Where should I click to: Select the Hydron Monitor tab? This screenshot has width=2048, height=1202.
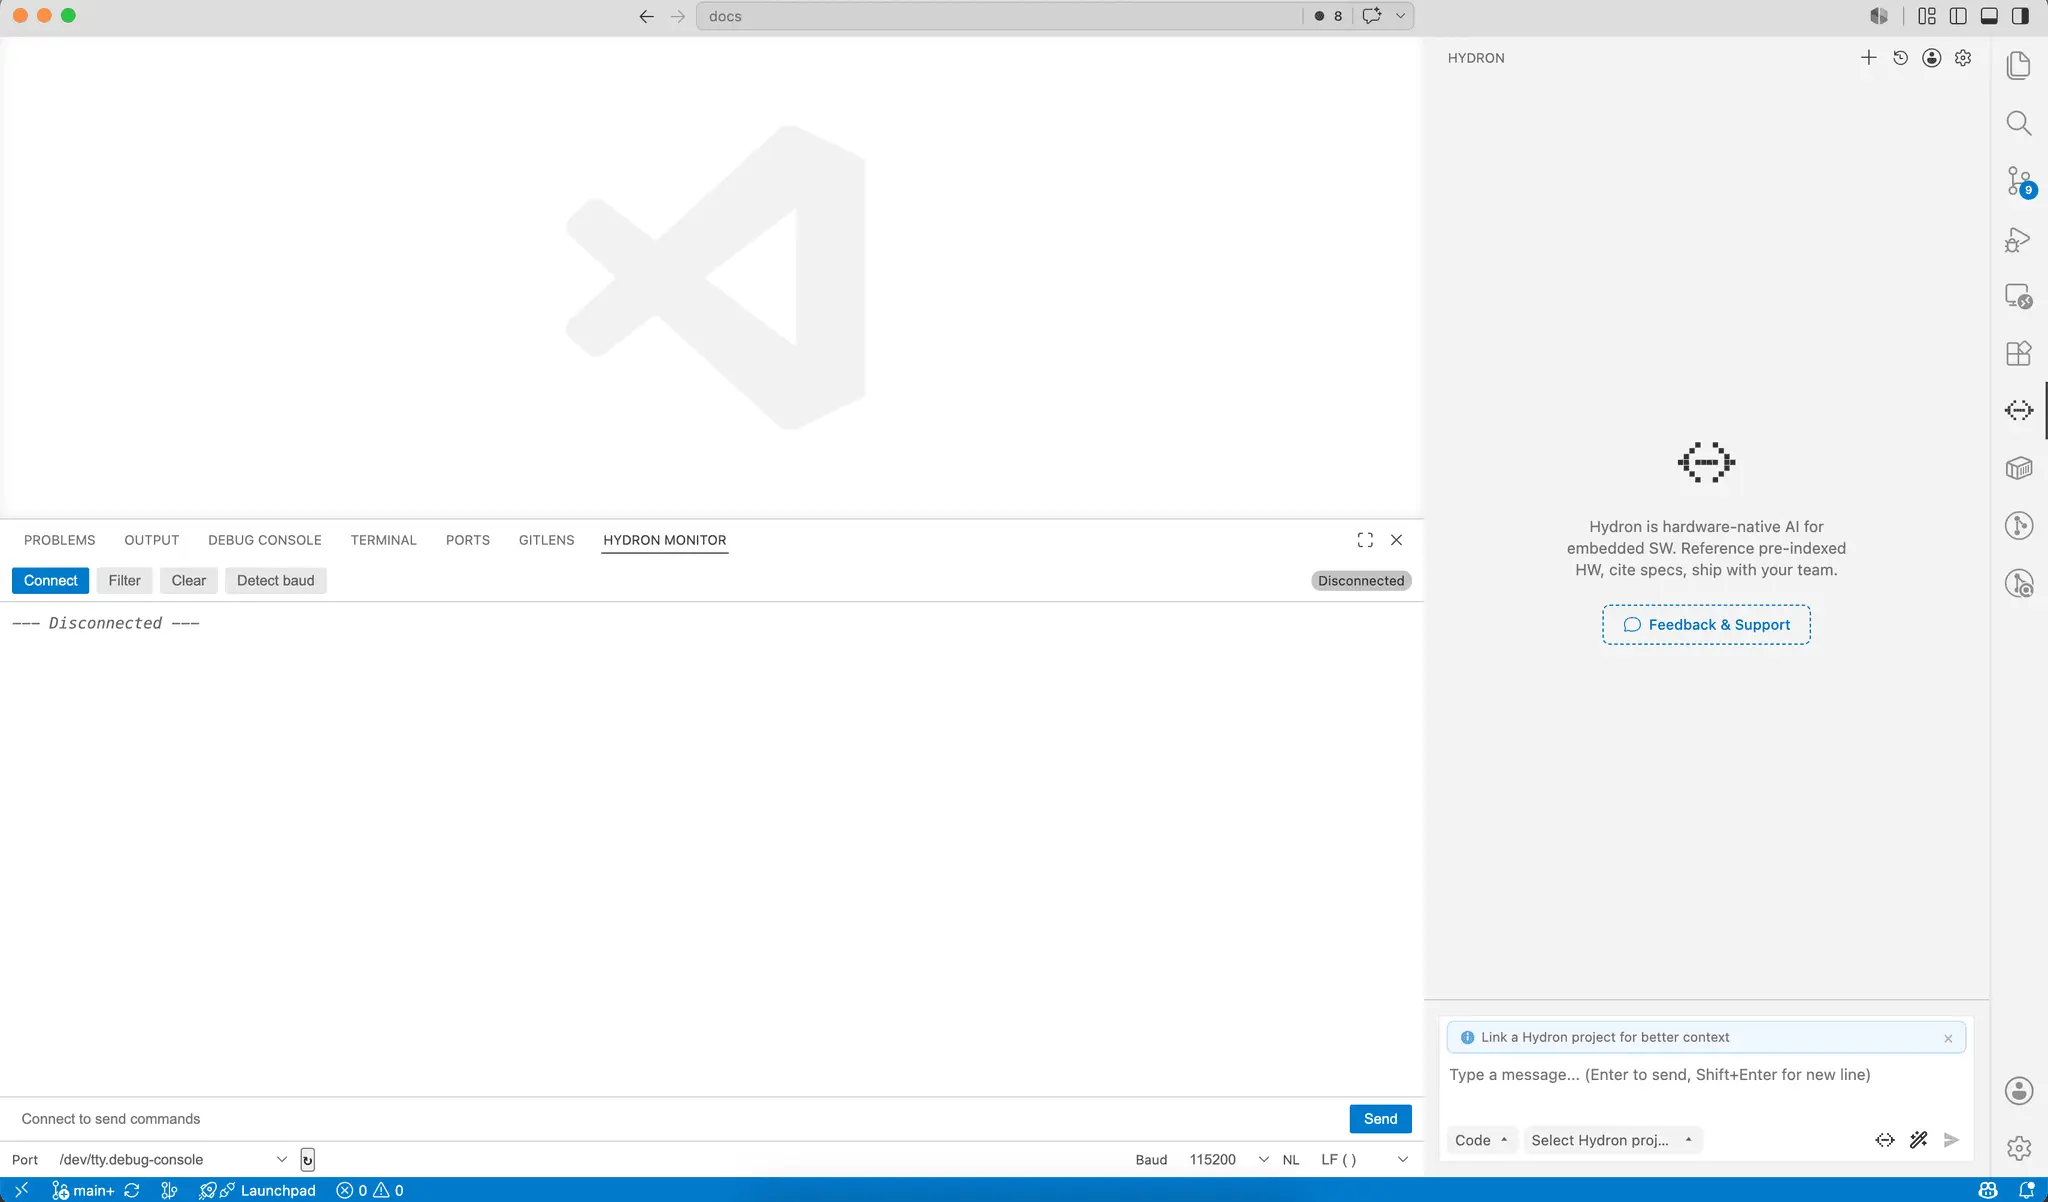pyautogui.click(x=665, y=540)
